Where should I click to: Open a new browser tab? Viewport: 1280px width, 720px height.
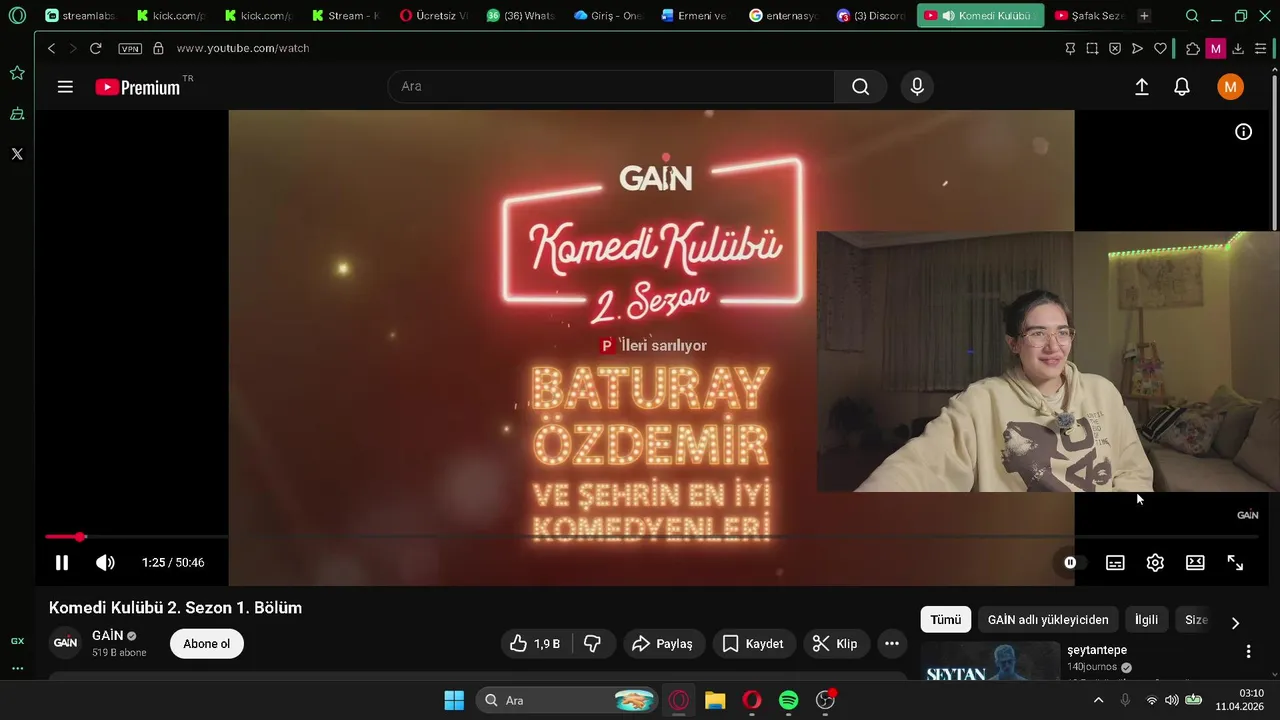pos(1144,16)
